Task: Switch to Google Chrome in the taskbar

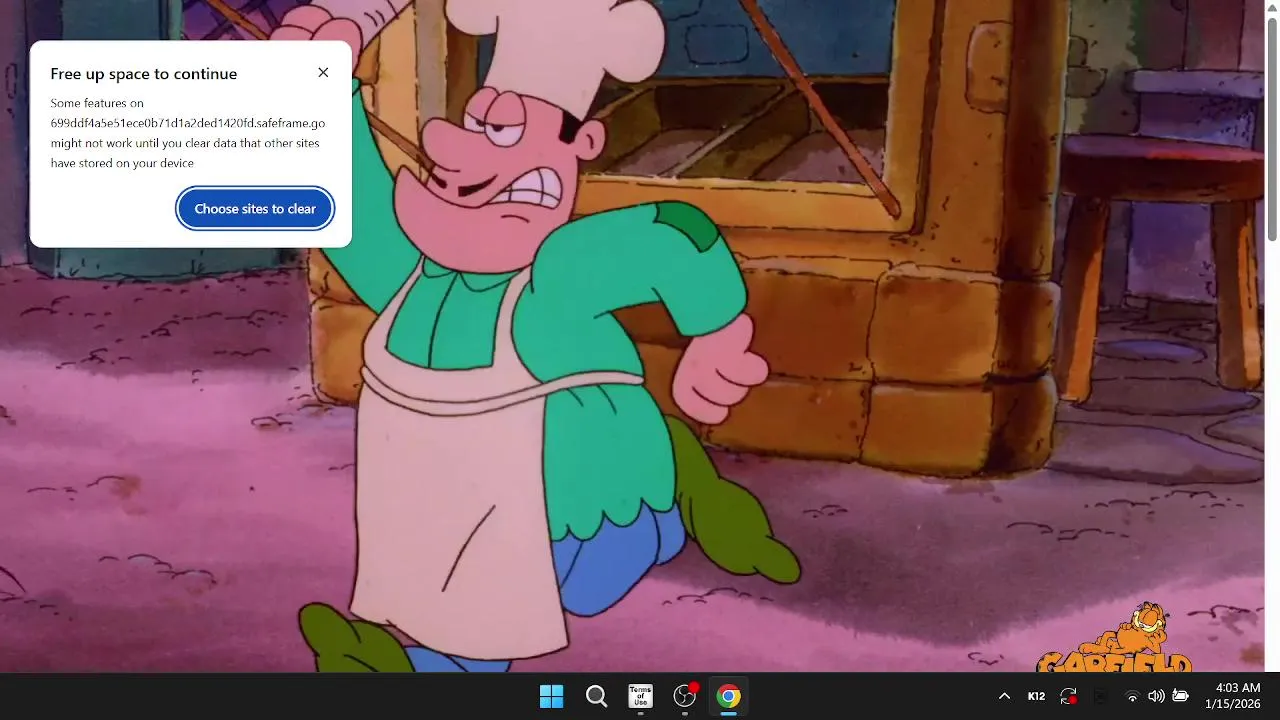Action: click(x=729, y=696)
